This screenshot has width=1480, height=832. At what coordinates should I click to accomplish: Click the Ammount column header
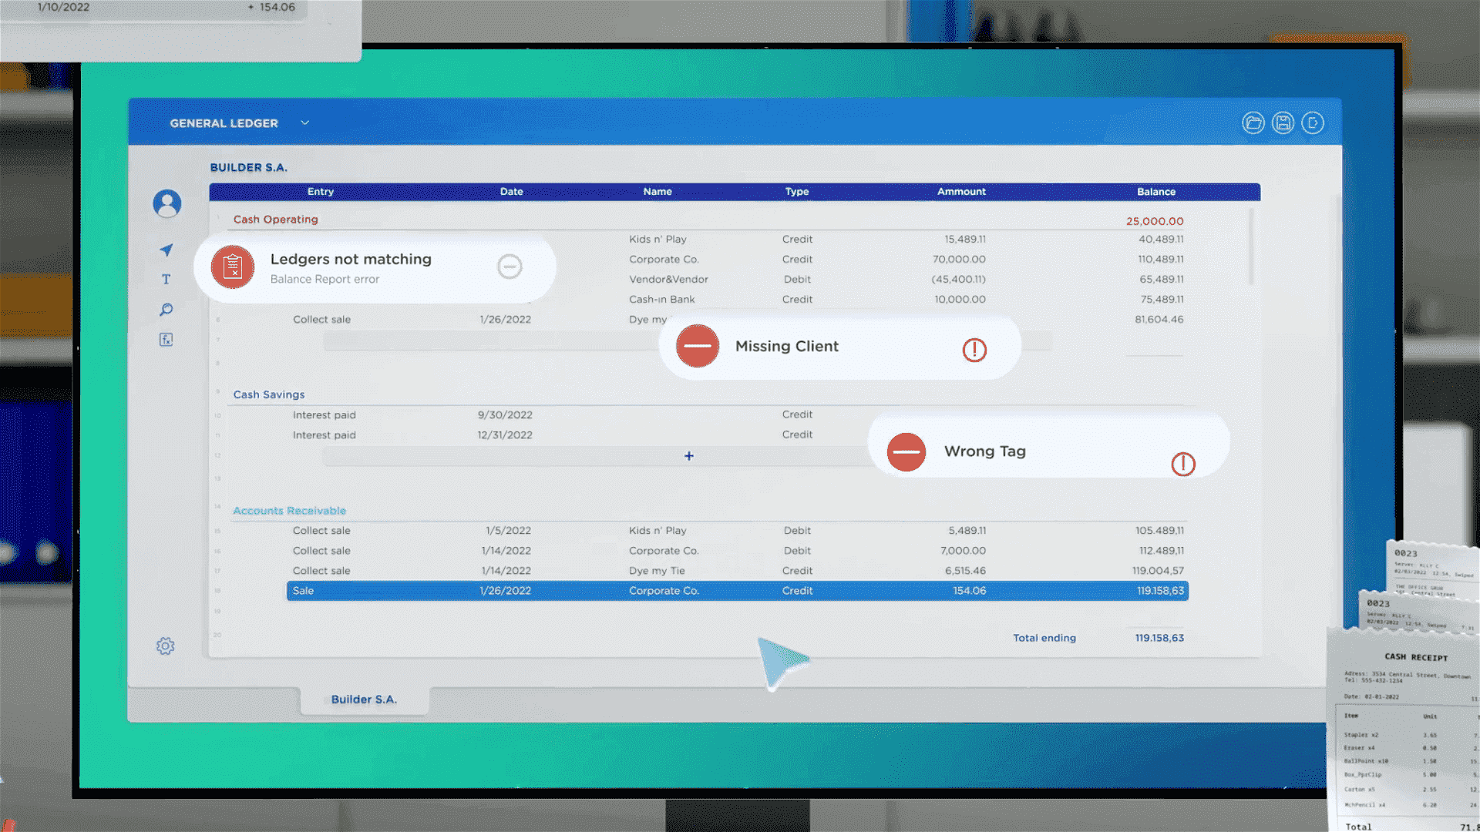tap(961, 191)
